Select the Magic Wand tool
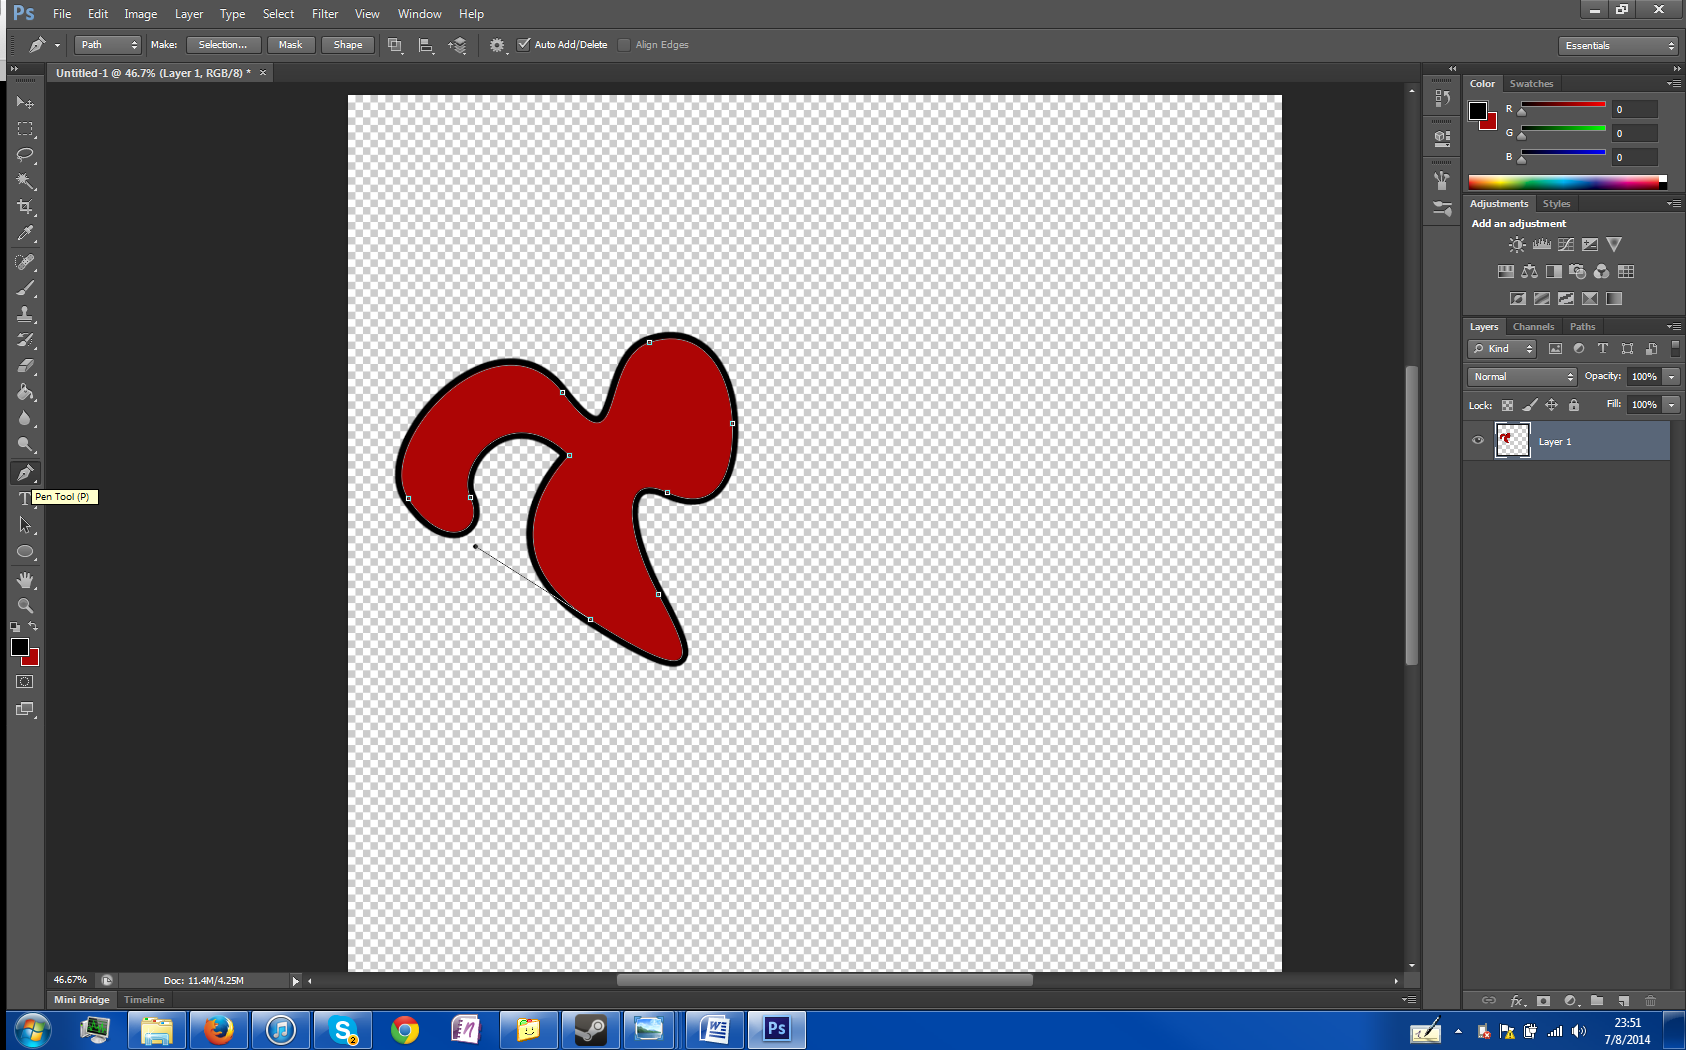The width and height of the screenshot is (1686, 1050). point(25,181)
